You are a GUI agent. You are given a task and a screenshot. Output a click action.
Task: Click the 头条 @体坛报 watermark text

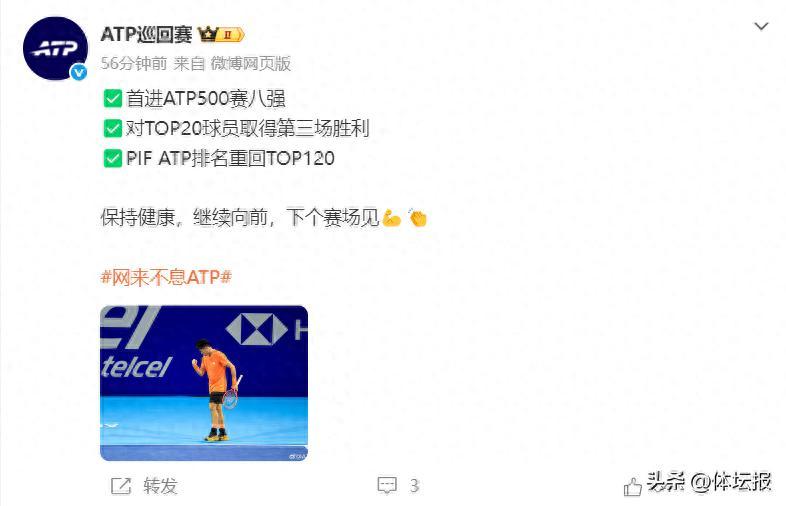click(708, 482)
